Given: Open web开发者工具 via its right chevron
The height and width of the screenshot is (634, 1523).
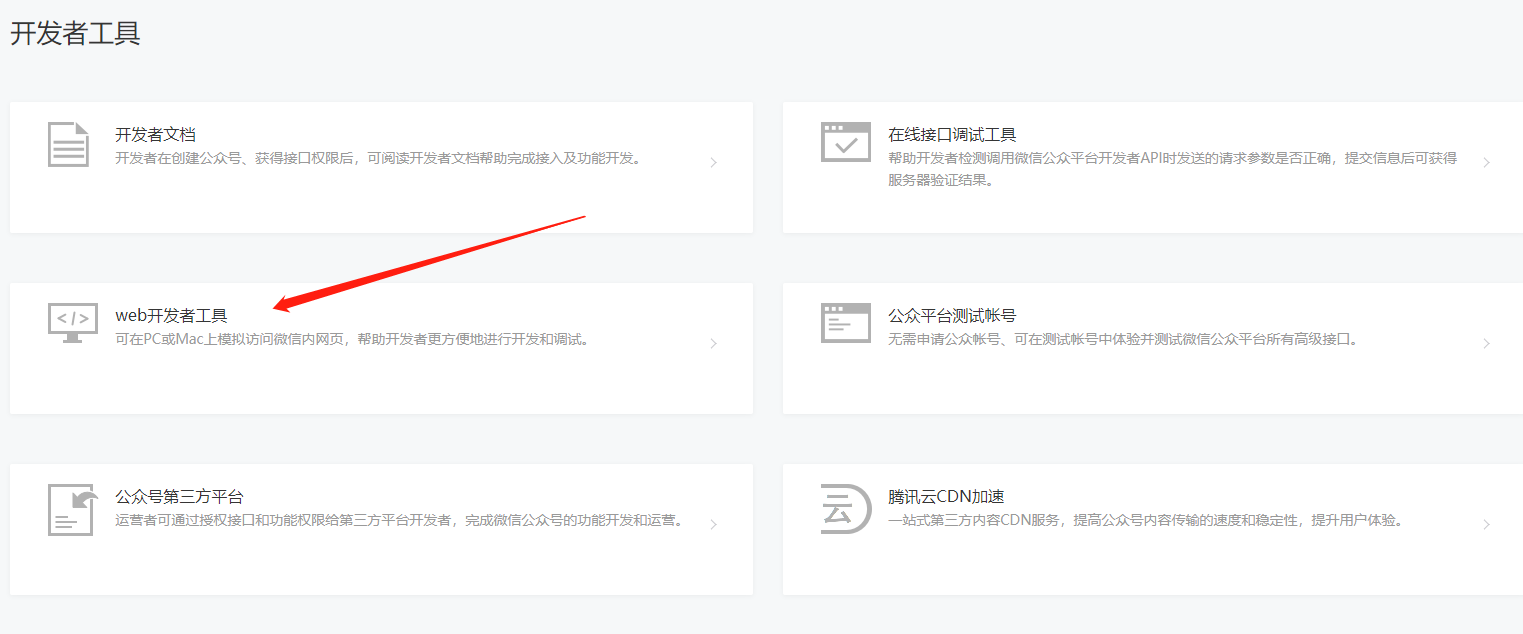Looking at the screenshot, I should (x=713, y=343).
